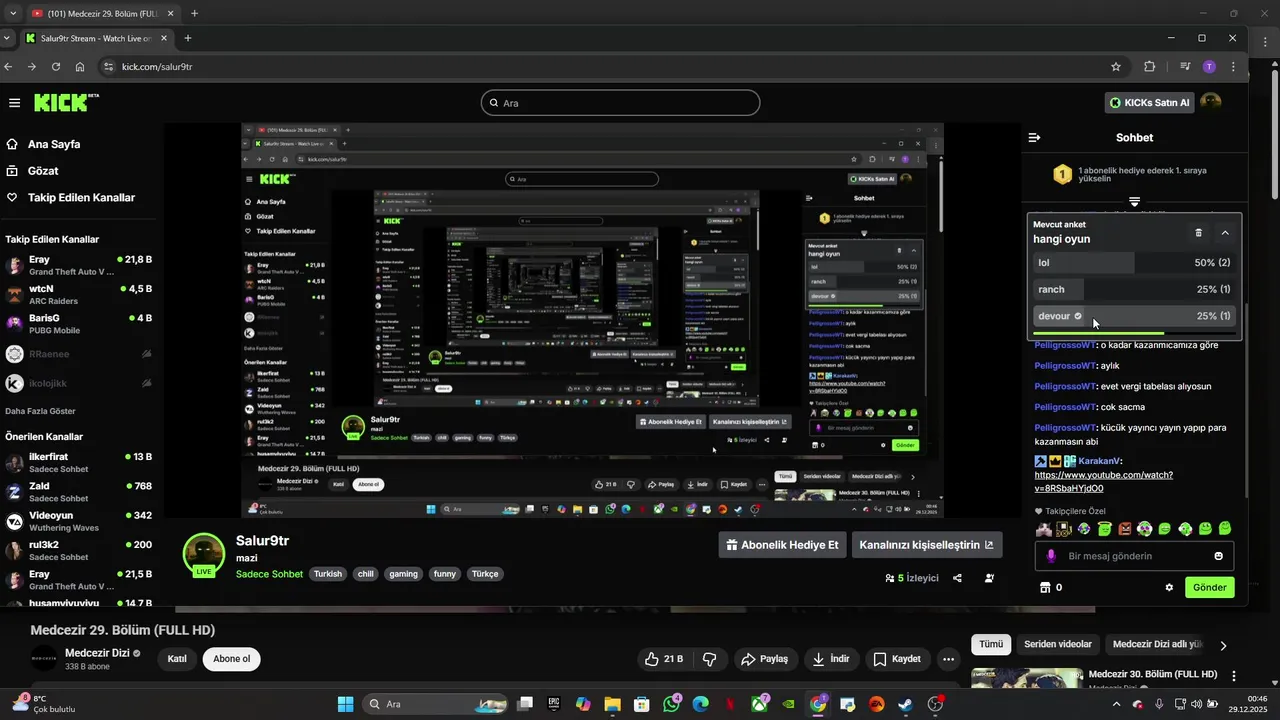1280x720 pixels.
Task: Expand Daha Fazla Göster in sidebar
Action: pos(40,411)
